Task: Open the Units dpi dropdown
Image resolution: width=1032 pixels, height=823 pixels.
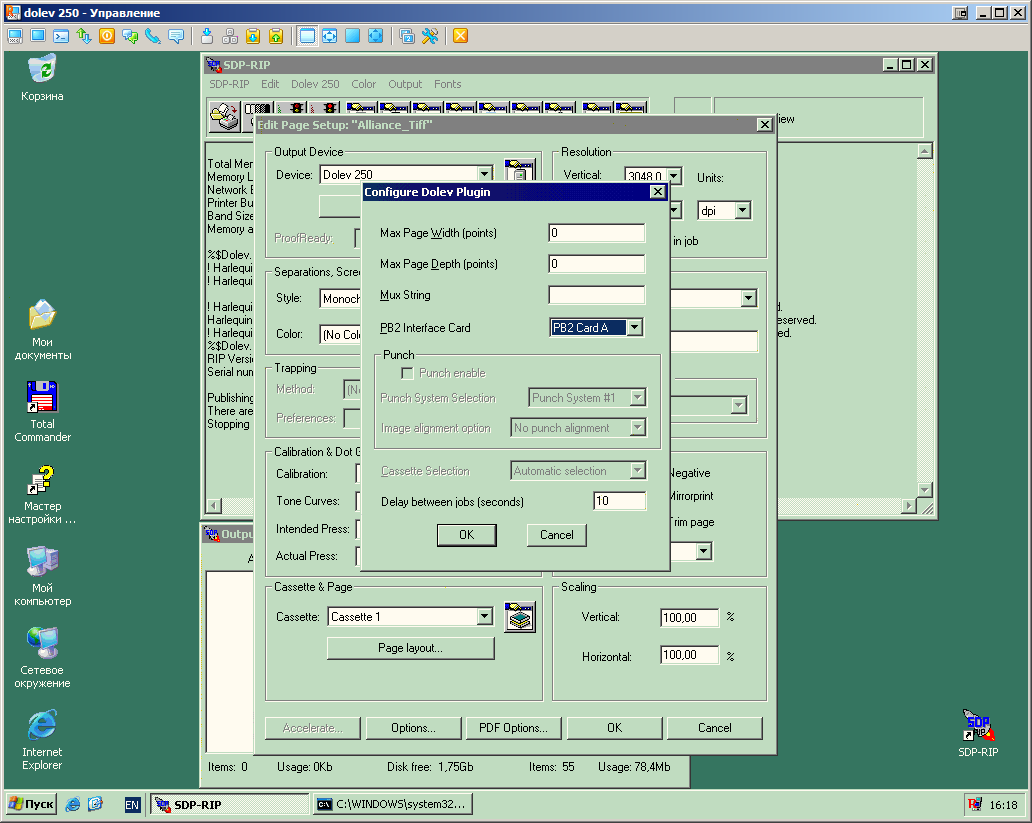Action: [x=742, y=211]
